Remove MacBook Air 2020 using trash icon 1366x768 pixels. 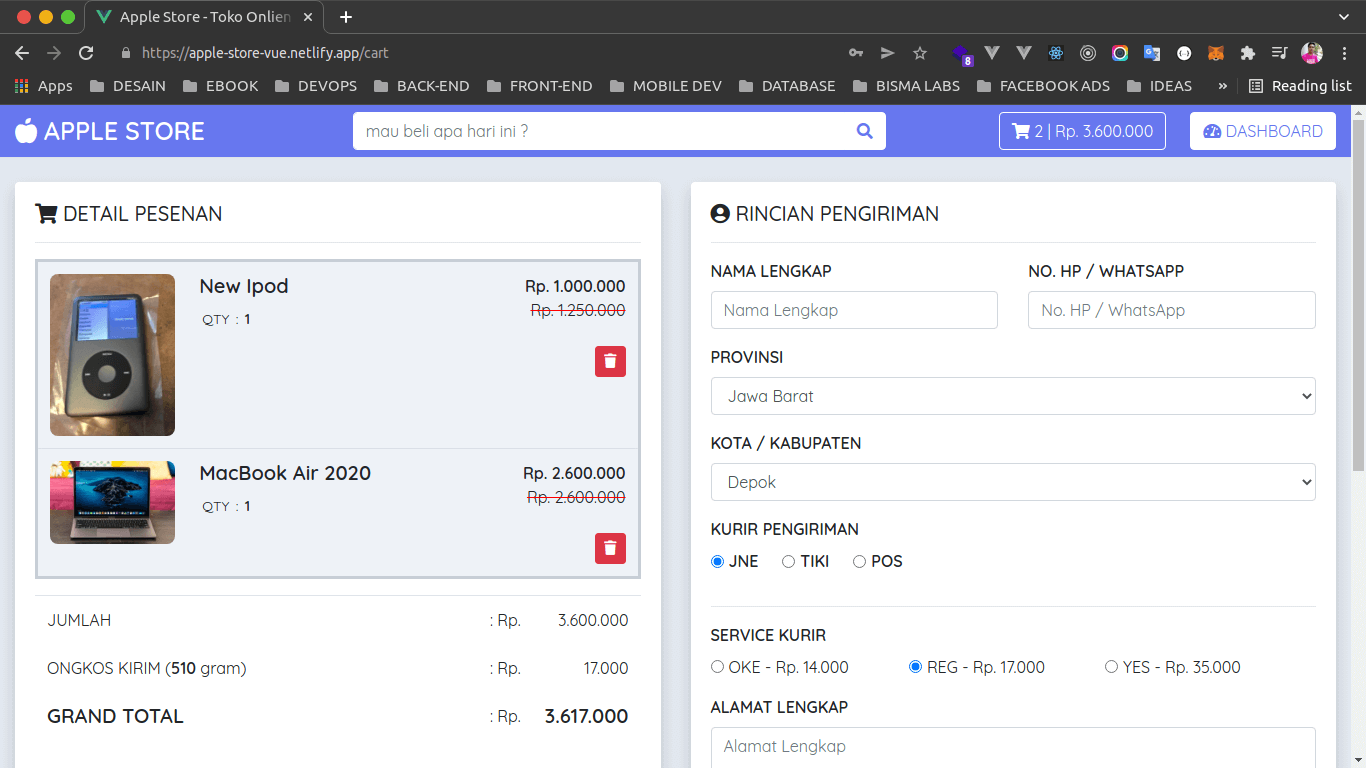(610, 548)
